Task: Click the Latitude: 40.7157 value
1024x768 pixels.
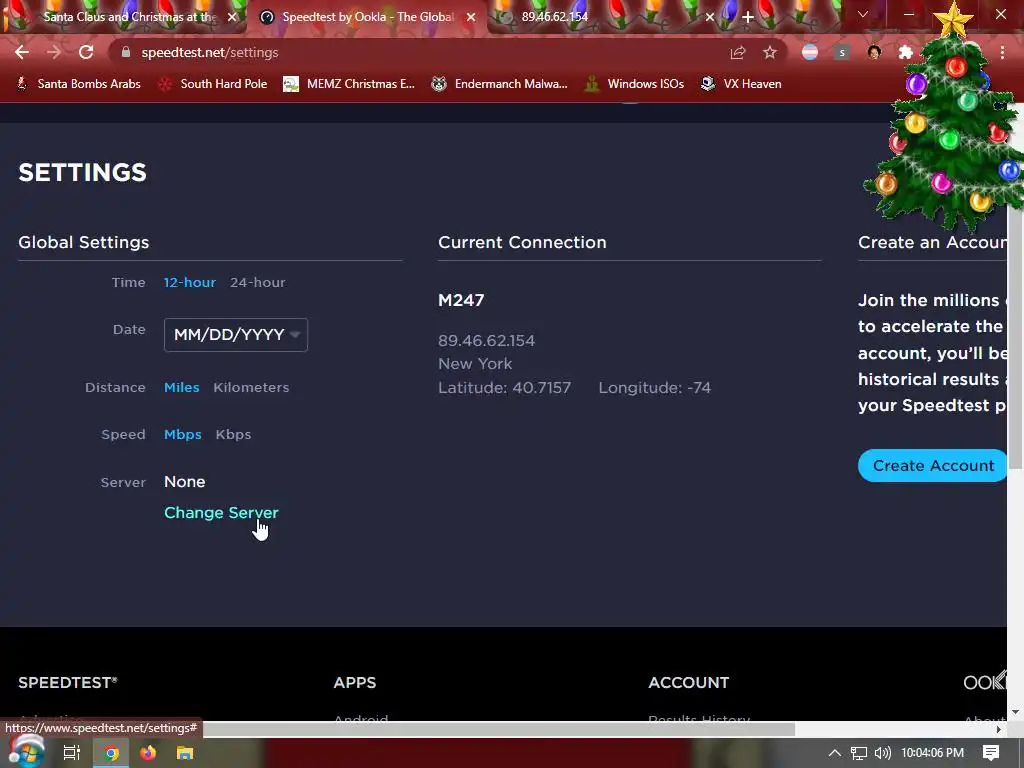Action: [x=504, y=387]
